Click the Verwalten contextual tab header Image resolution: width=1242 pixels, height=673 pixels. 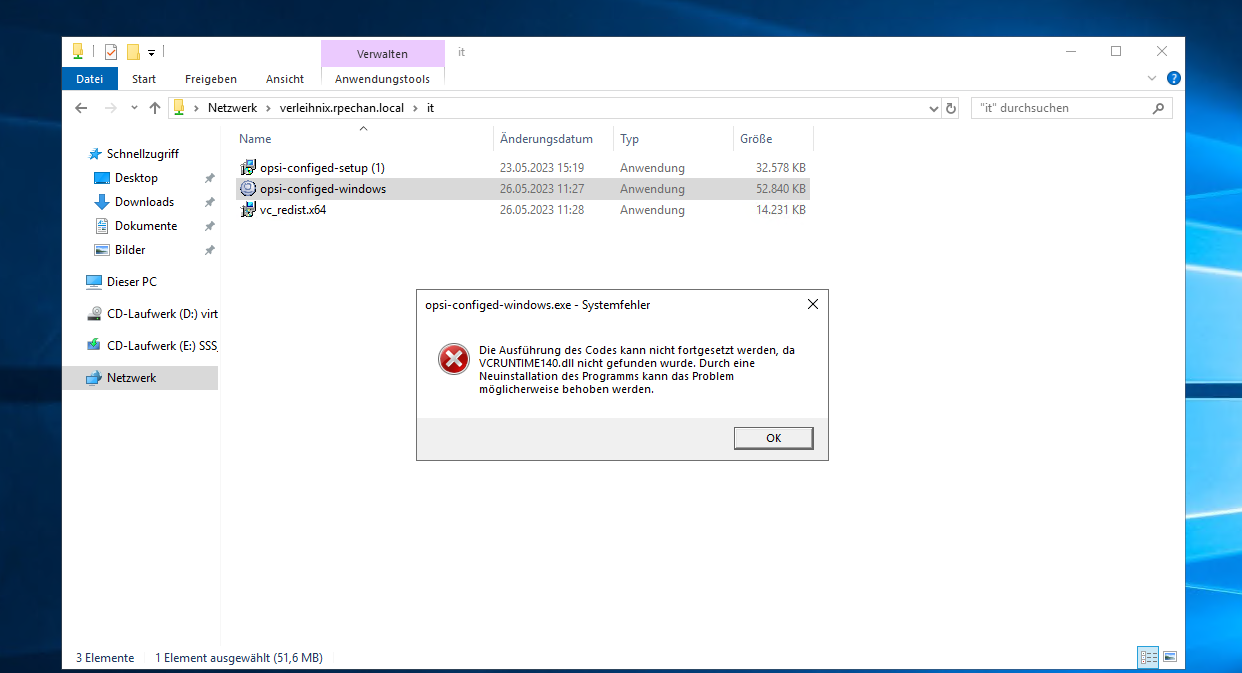pyautogui.click(x=382, y=54)
